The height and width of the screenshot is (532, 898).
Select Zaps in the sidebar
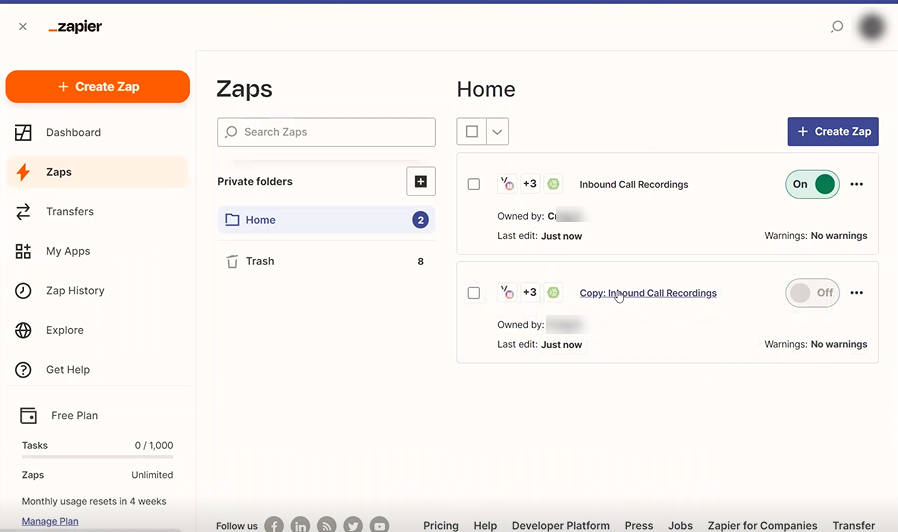click(x=97, y=172)
